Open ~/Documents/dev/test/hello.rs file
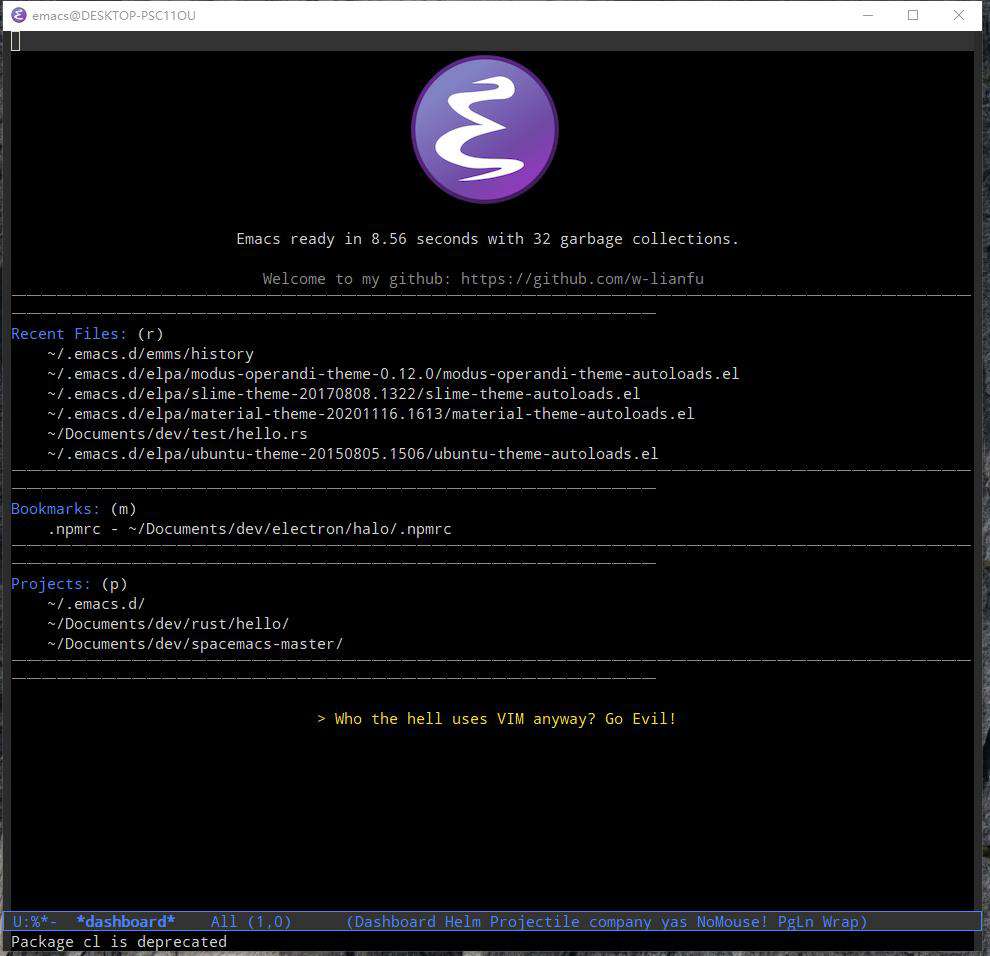 177,434
